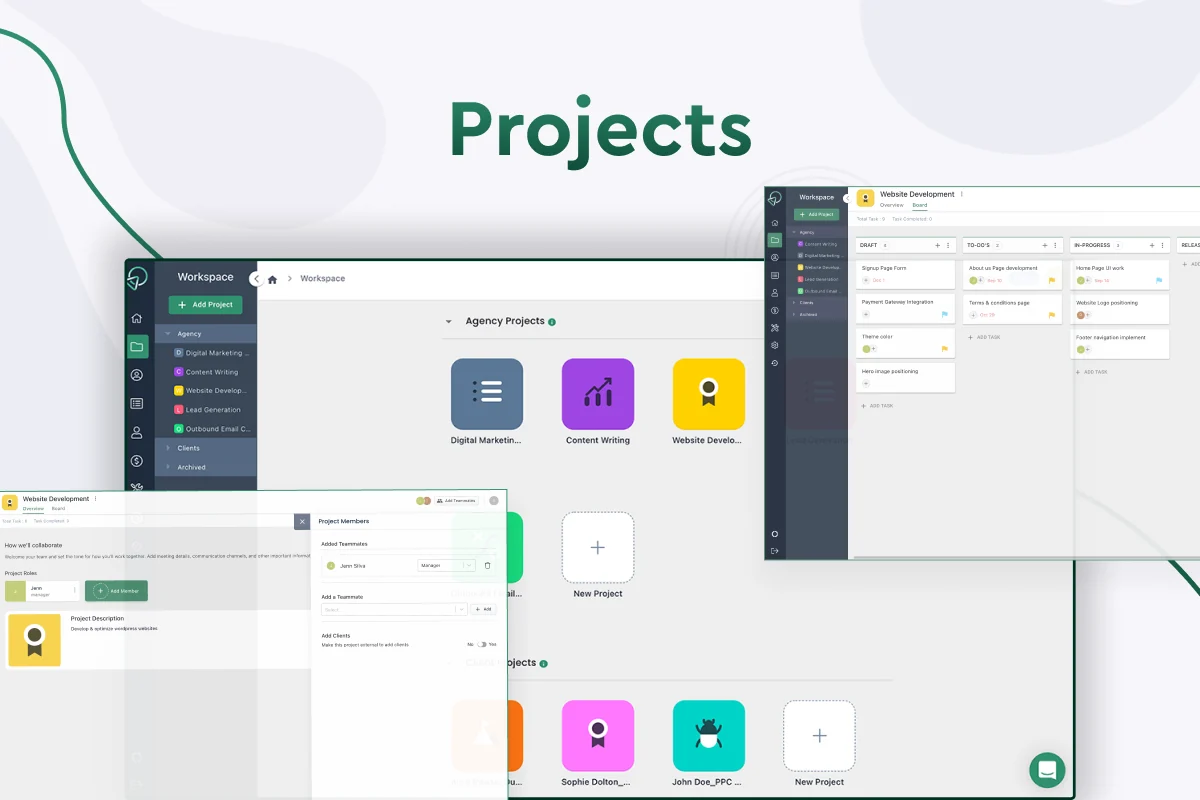Collapse the Workspace sidebar with chevron toggle
This screenshot has height=800, width=1200.
tap(259, 279)
